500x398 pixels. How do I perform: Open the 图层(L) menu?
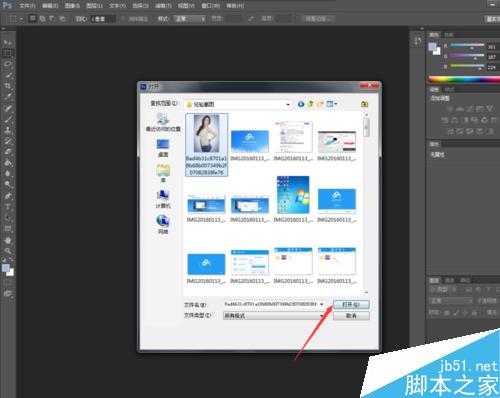(94, 6)
